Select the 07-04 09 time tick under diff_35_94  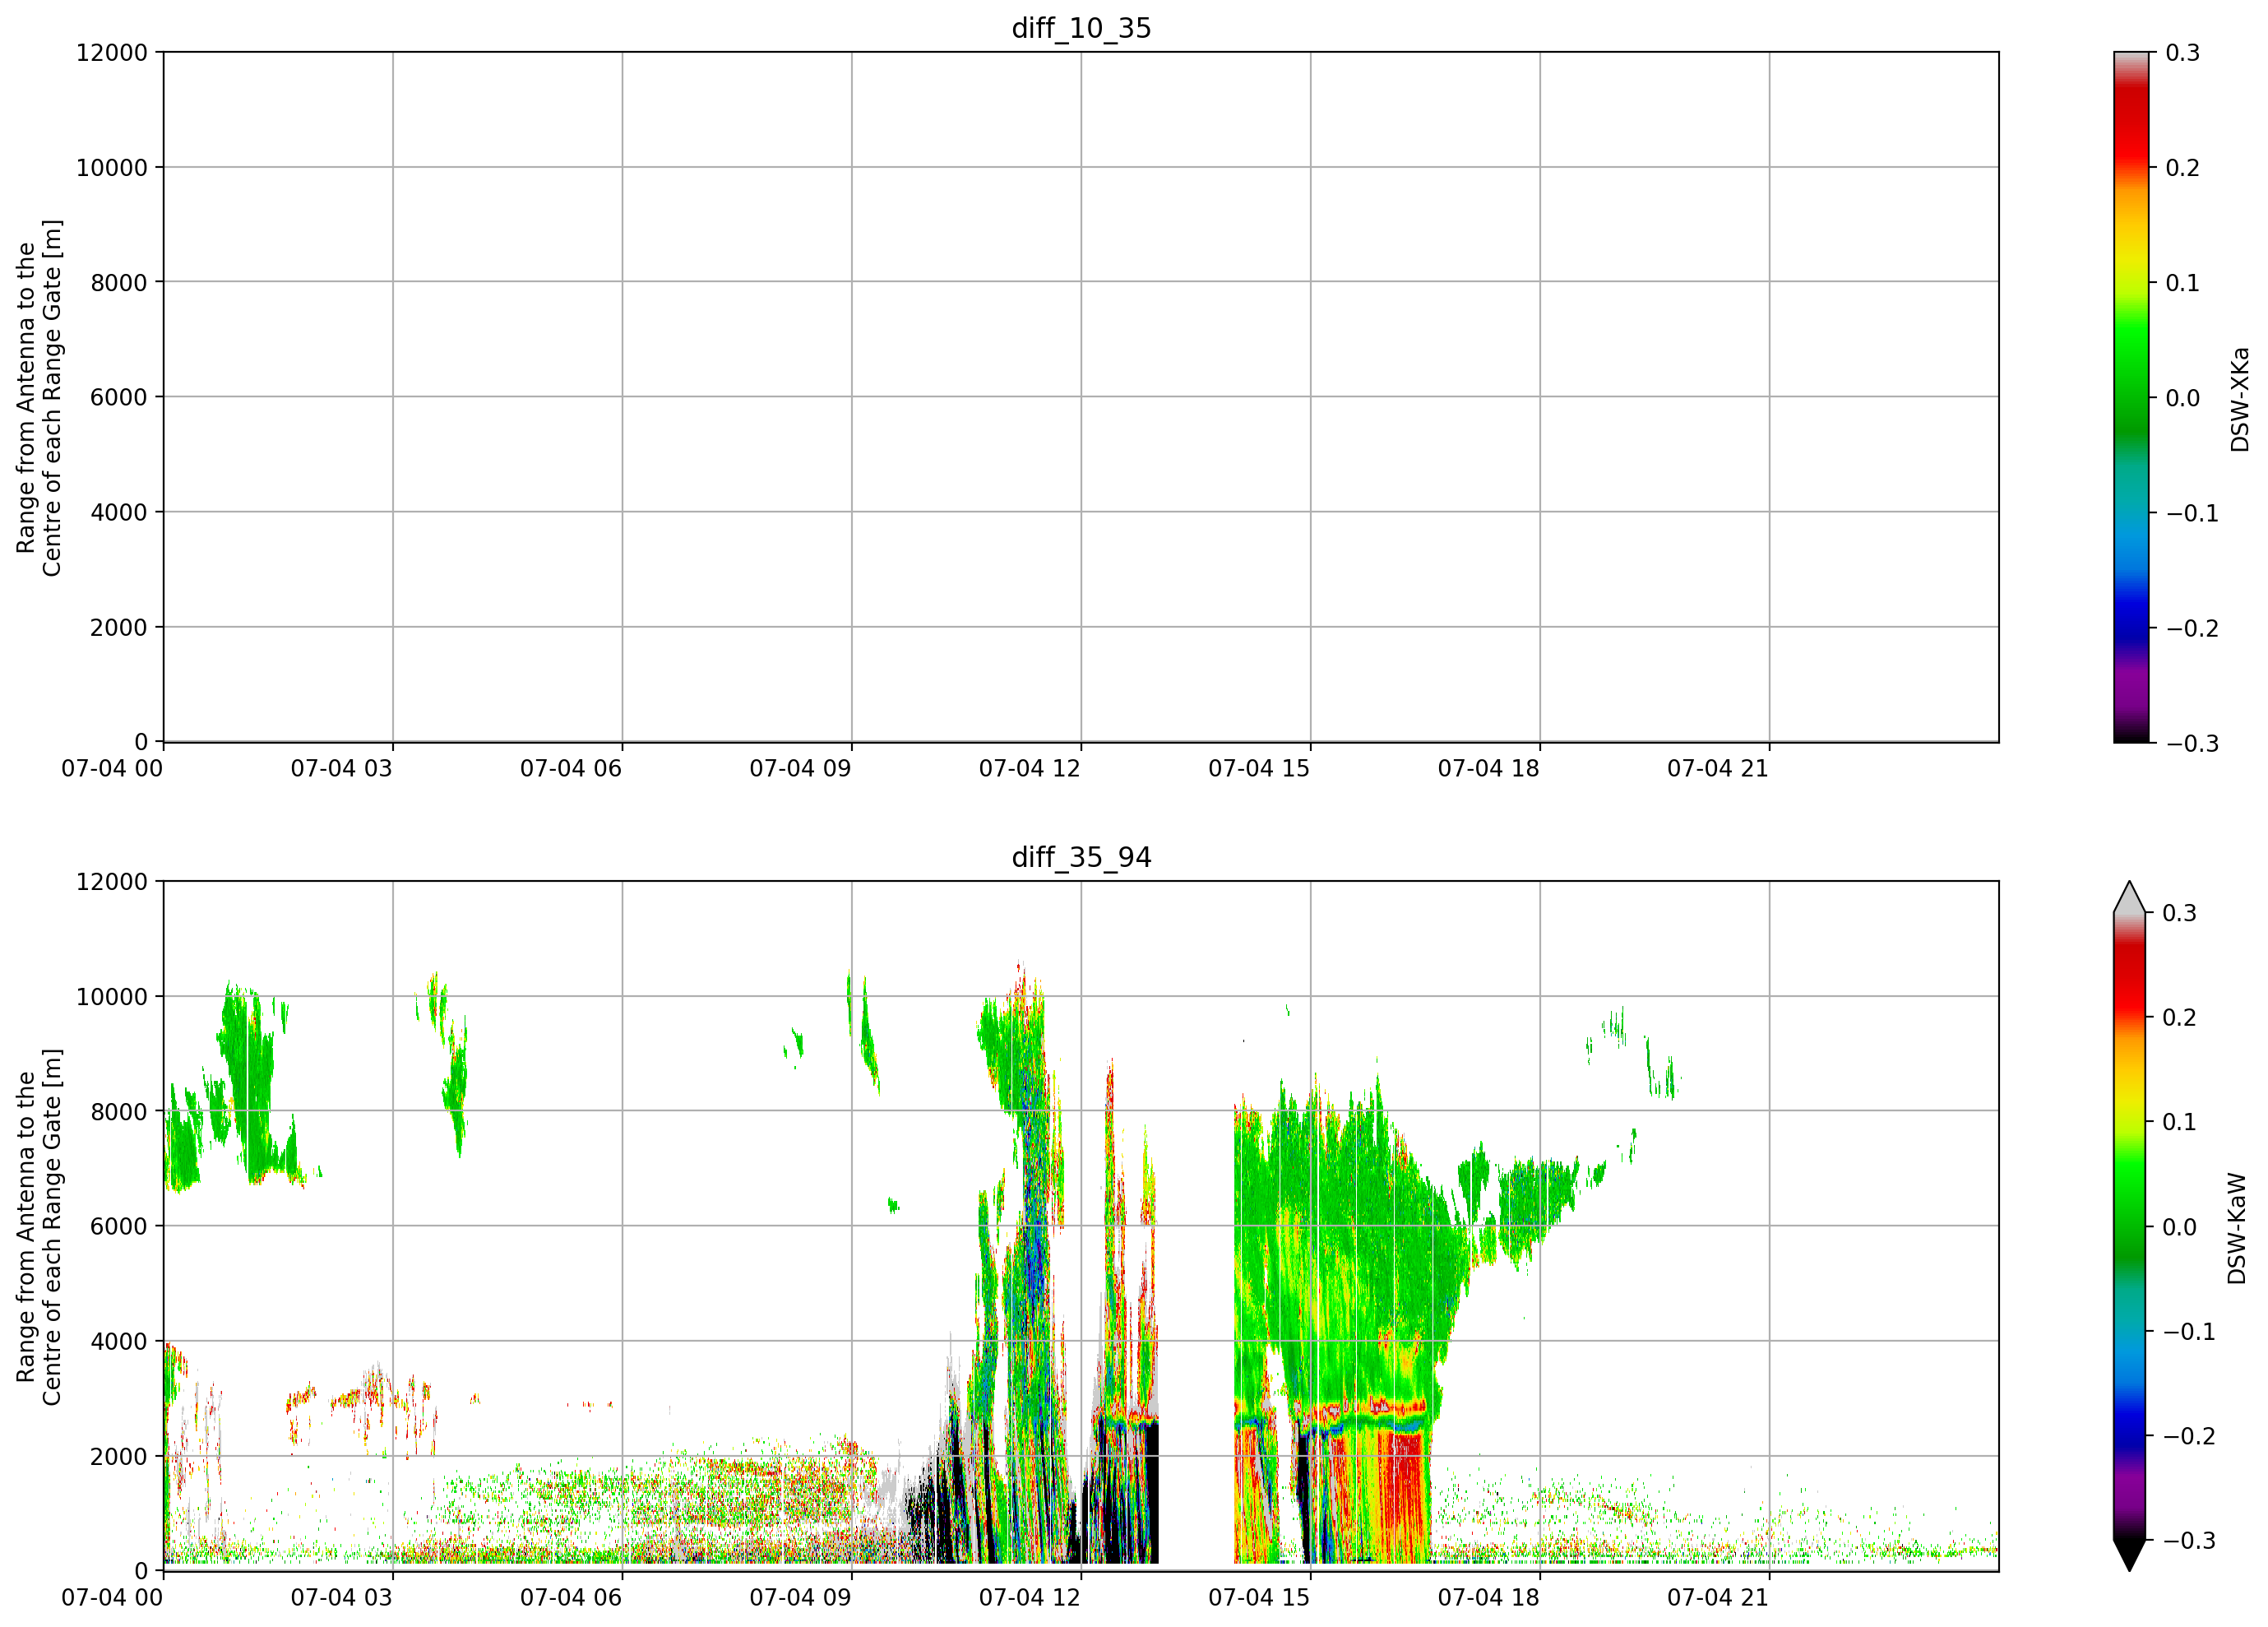pos(801,1597)
